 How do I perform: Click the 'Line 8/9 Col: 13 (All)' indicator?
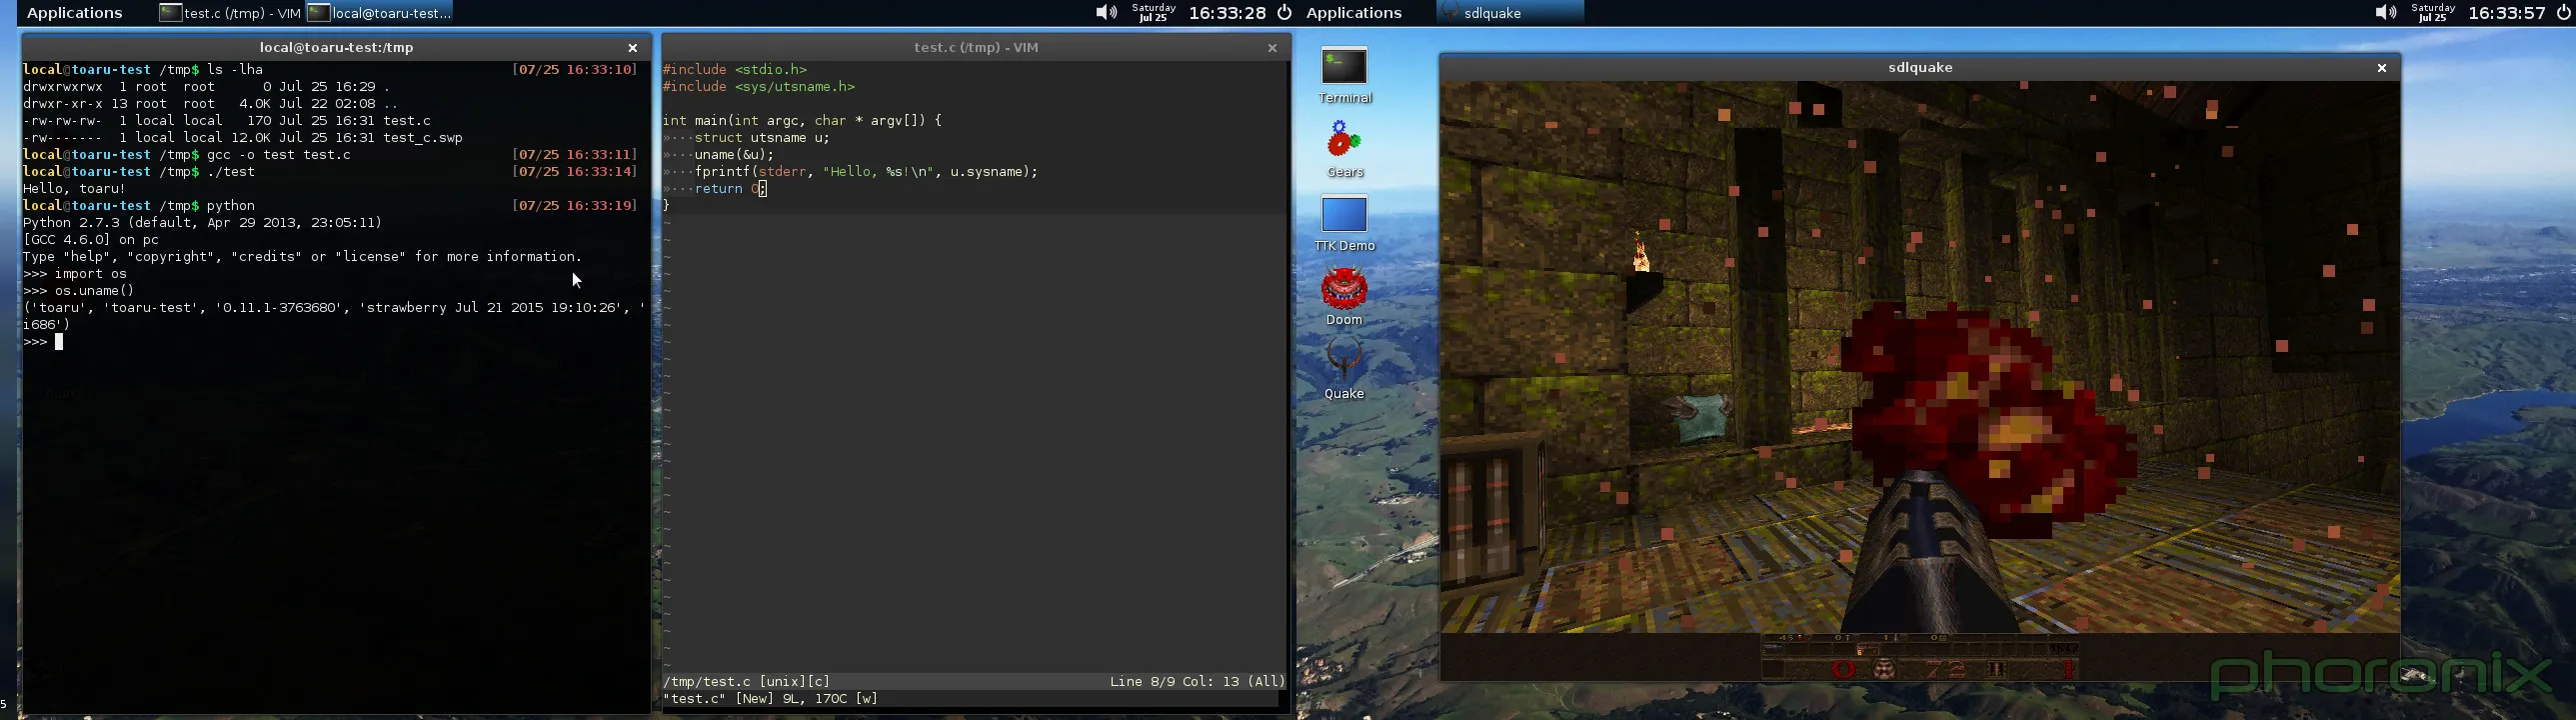tap(1197, 682)
